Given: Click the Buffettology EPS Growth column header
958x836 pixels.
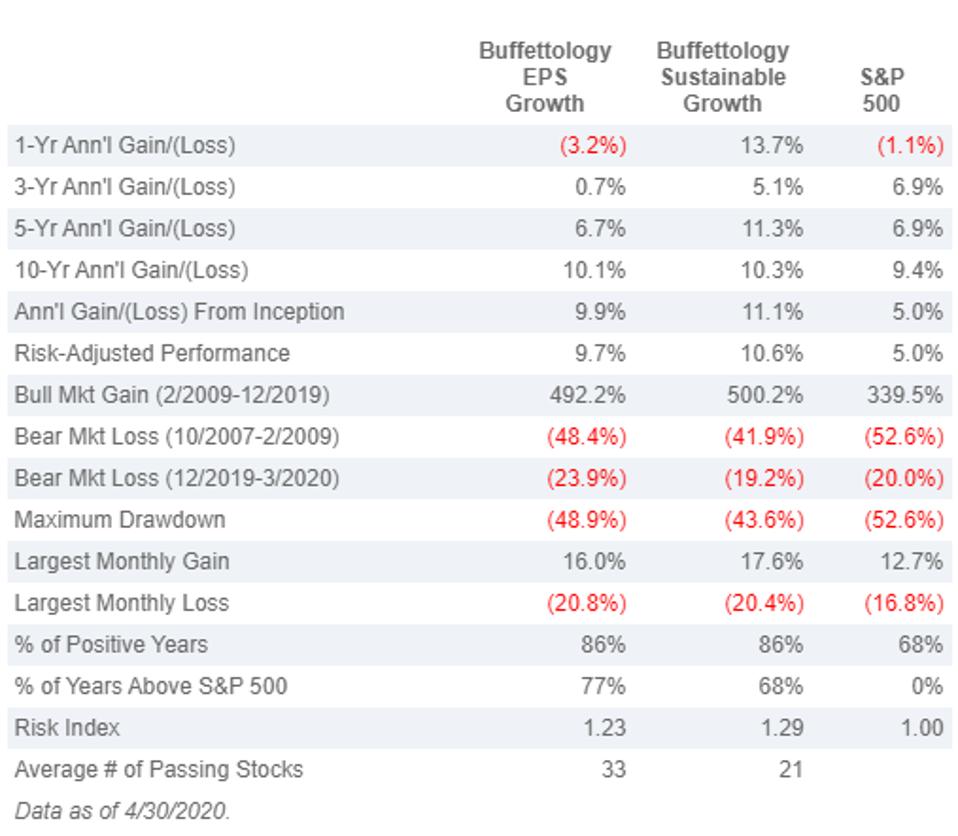Looking at the screenshot, I should [544, 77].
